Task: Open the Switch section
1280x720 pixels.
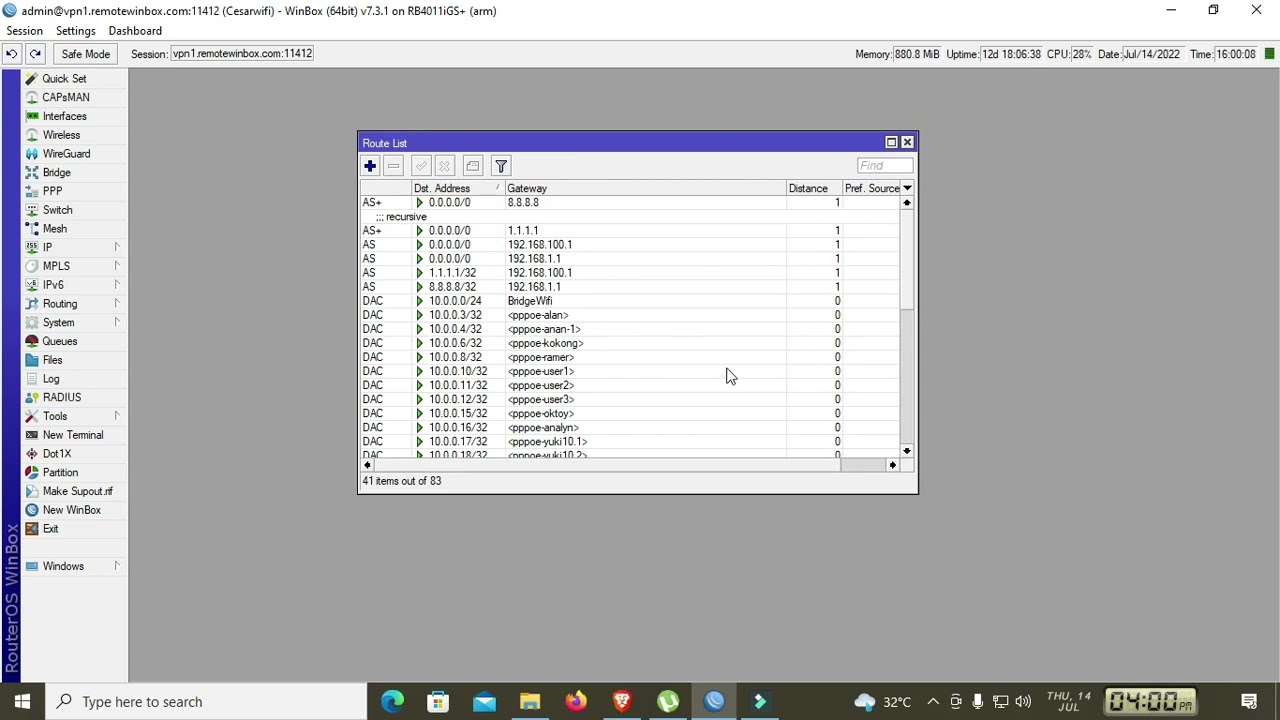Action: (57, 210)
